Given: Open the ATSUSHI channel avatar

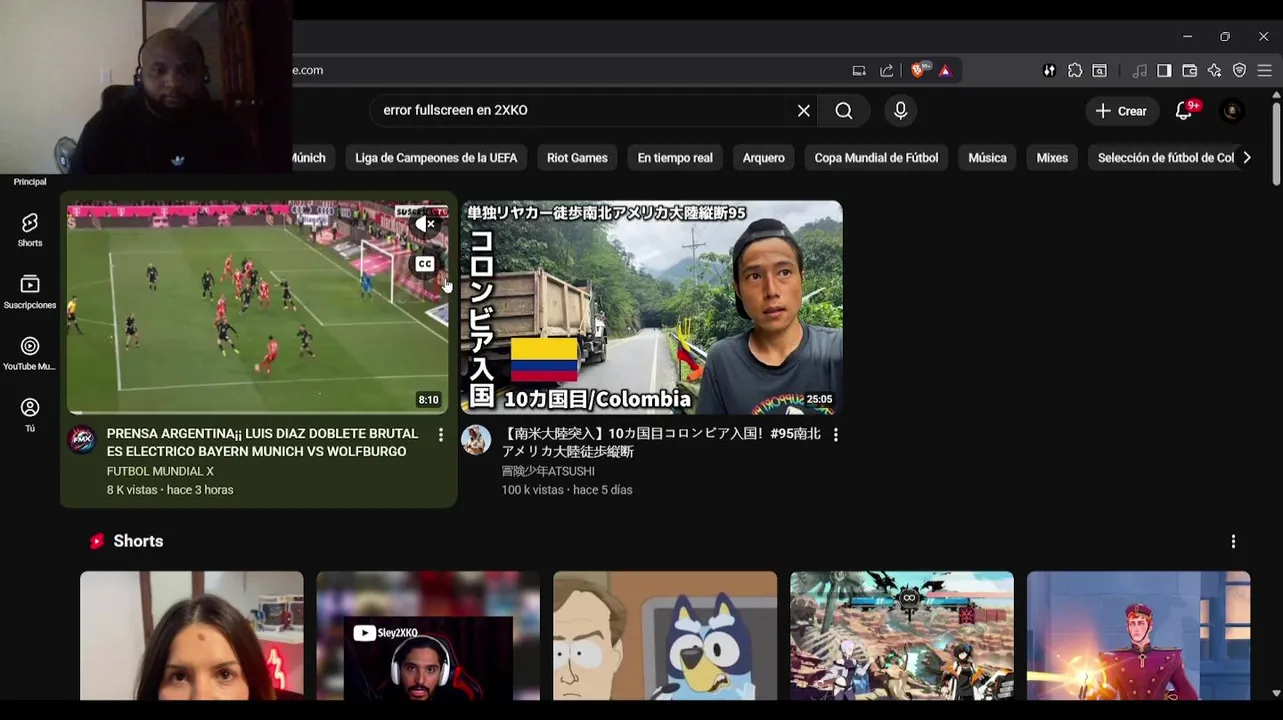Looking at the screenshot, I should [476, 440].
